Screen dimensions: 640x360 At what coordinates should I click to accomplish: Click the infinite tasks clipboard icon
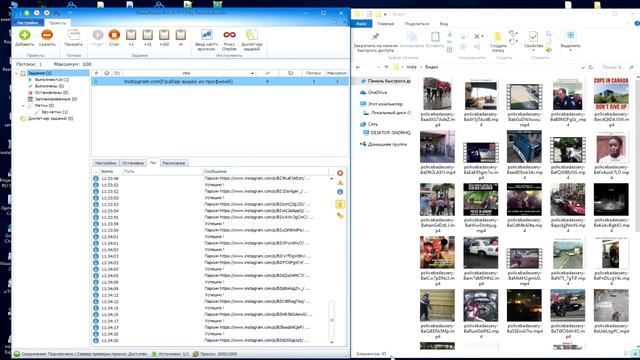click(181, 35)
